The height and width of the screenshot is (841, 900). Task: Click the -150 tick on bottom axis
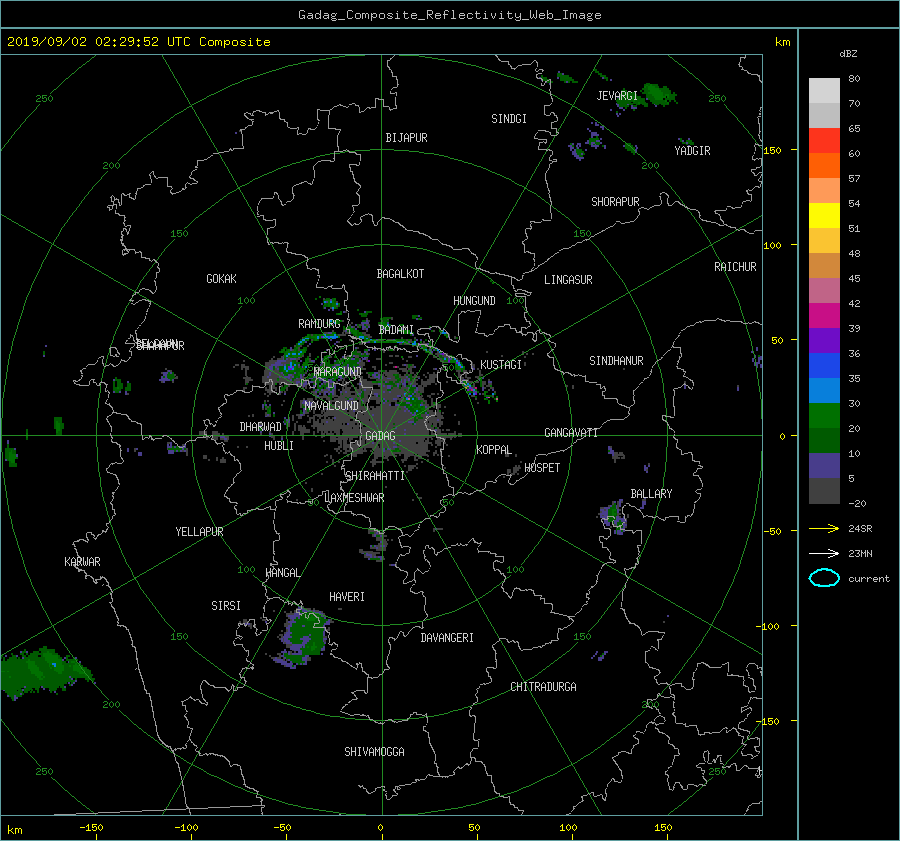pyautogui.click(x=91, y=827)
